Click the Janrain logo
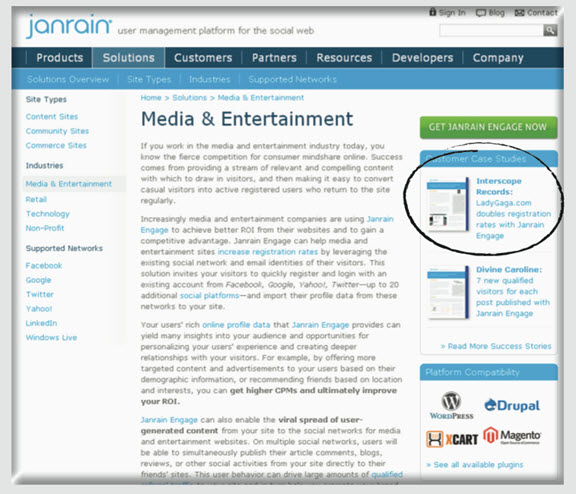Screen dimensions: 576x494 click(69, 26)
